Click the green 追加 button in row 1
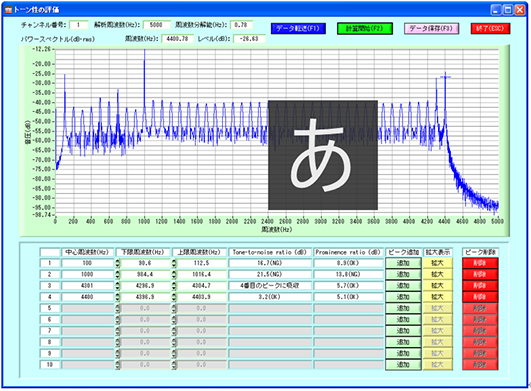This screenshot has width=531, height=391. (x=403, y=263)
